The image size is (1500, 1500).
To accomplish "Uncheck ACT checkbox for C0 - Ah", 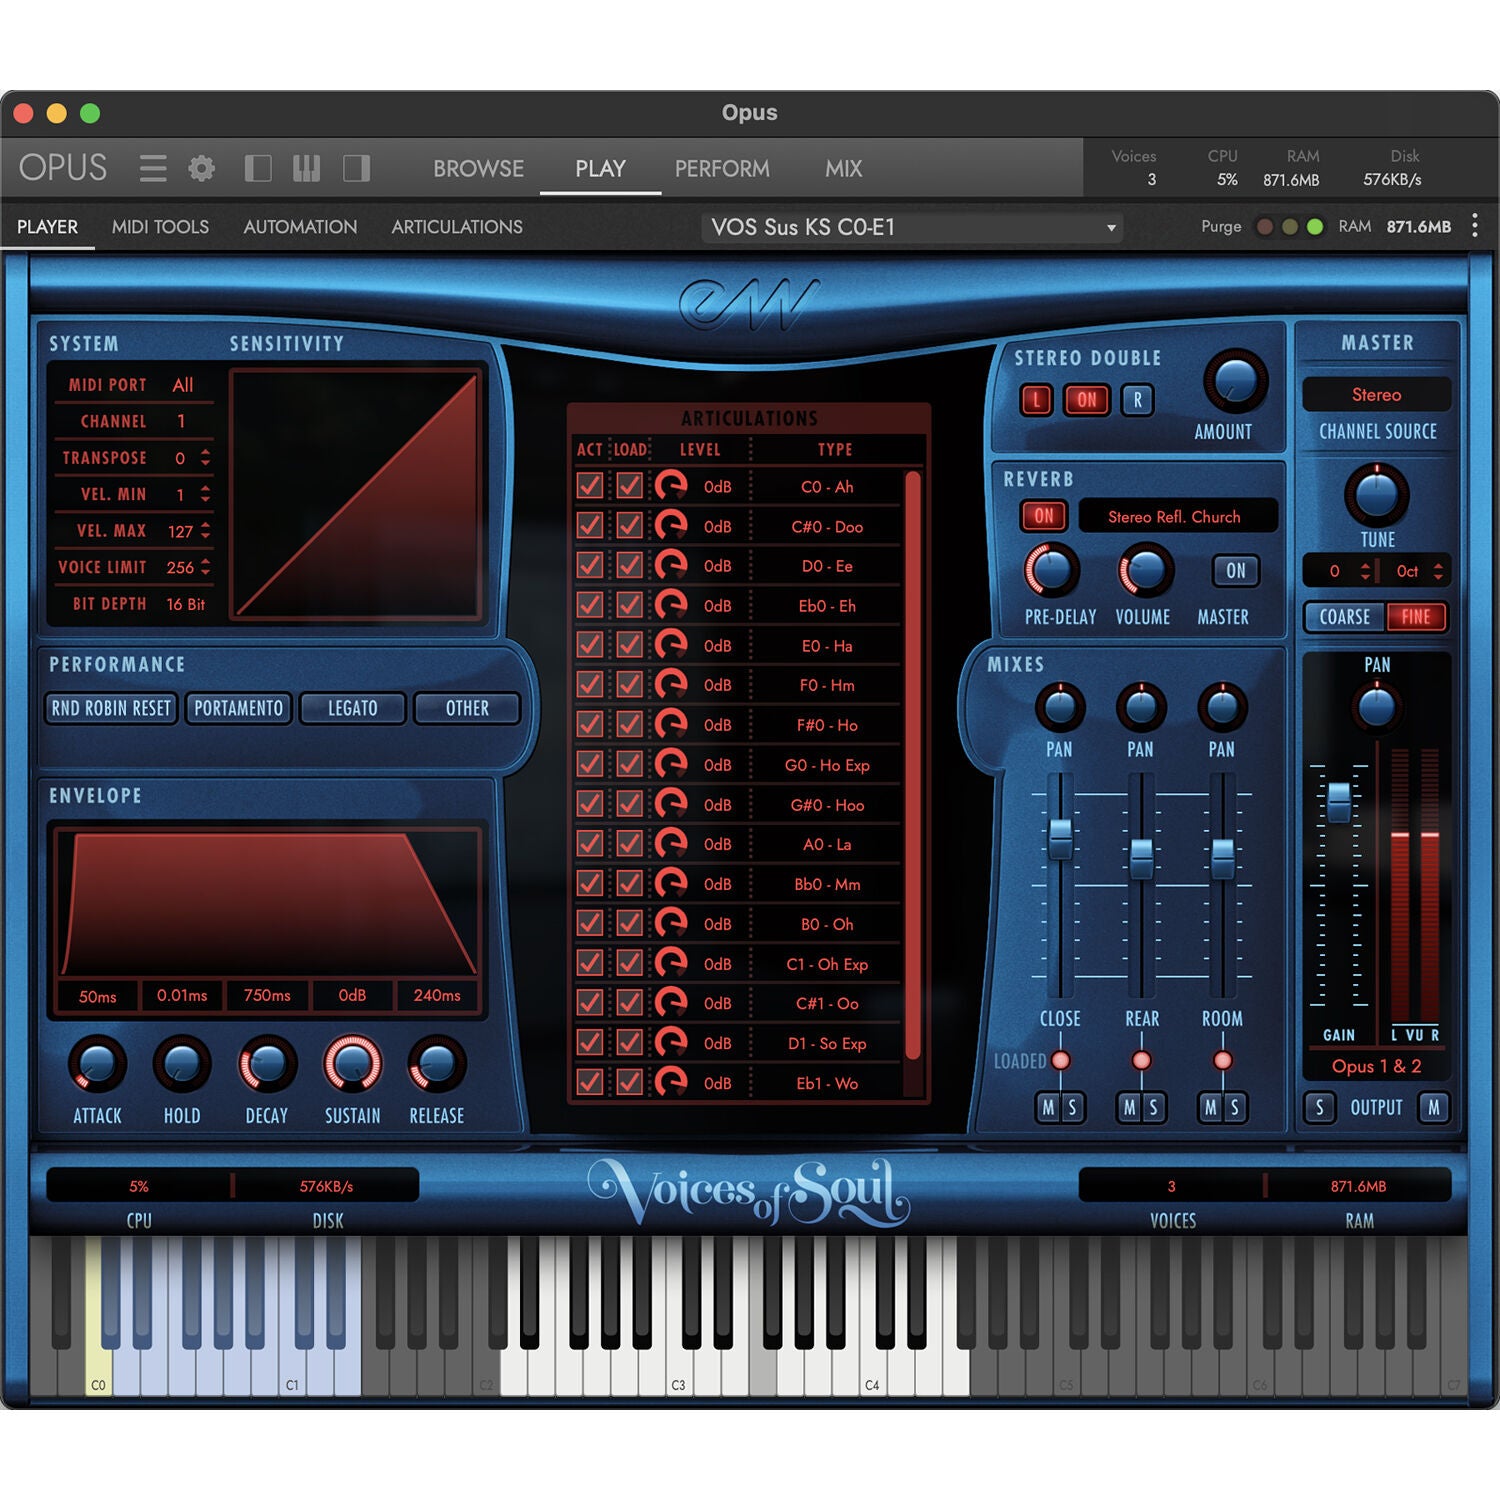I will pyautogui.click(x=590, y=486).
